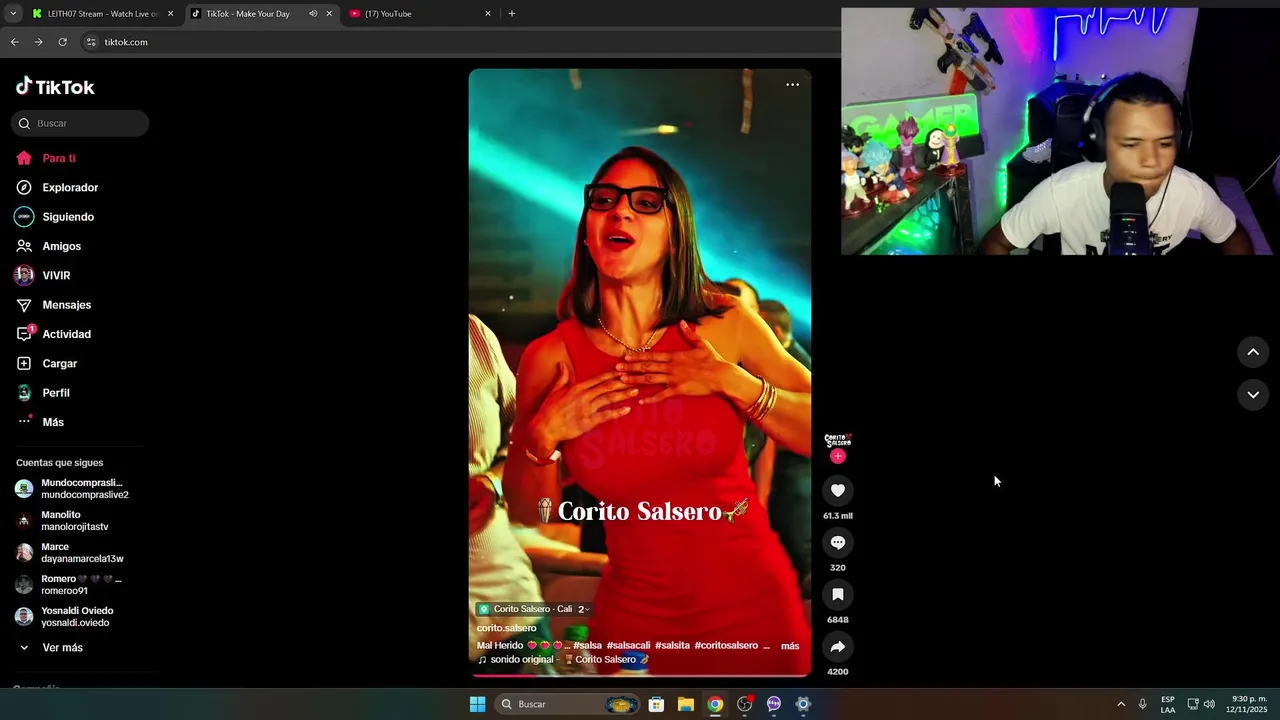Reload the page

[x=62, y=42]
